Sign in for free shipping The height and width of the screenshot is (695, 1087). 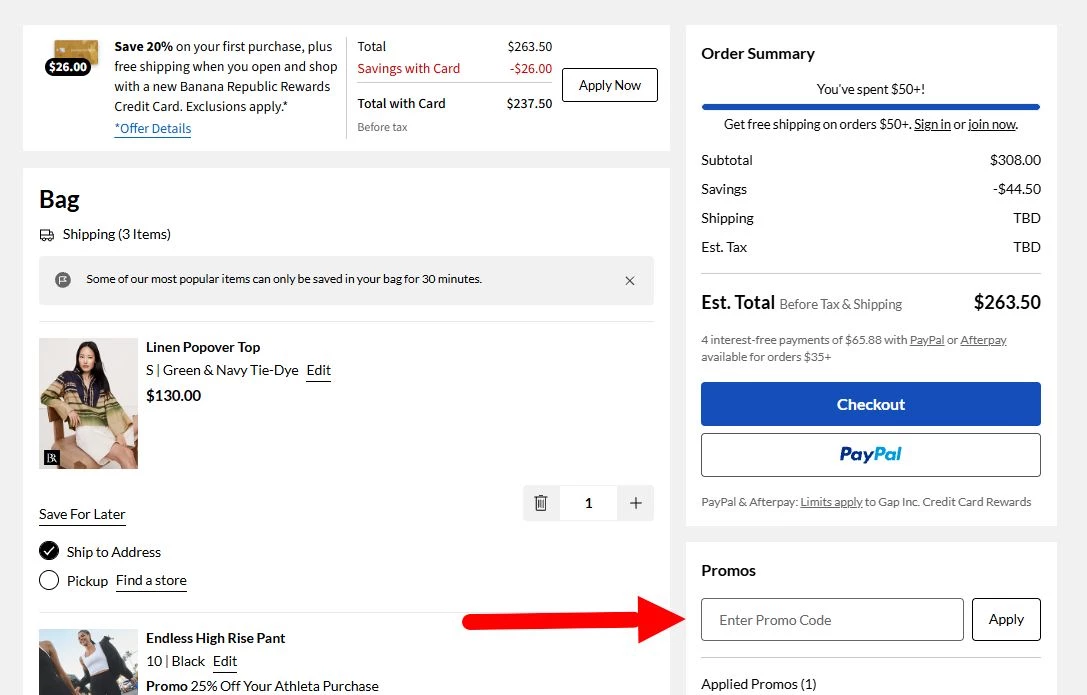tap(933, 124)
